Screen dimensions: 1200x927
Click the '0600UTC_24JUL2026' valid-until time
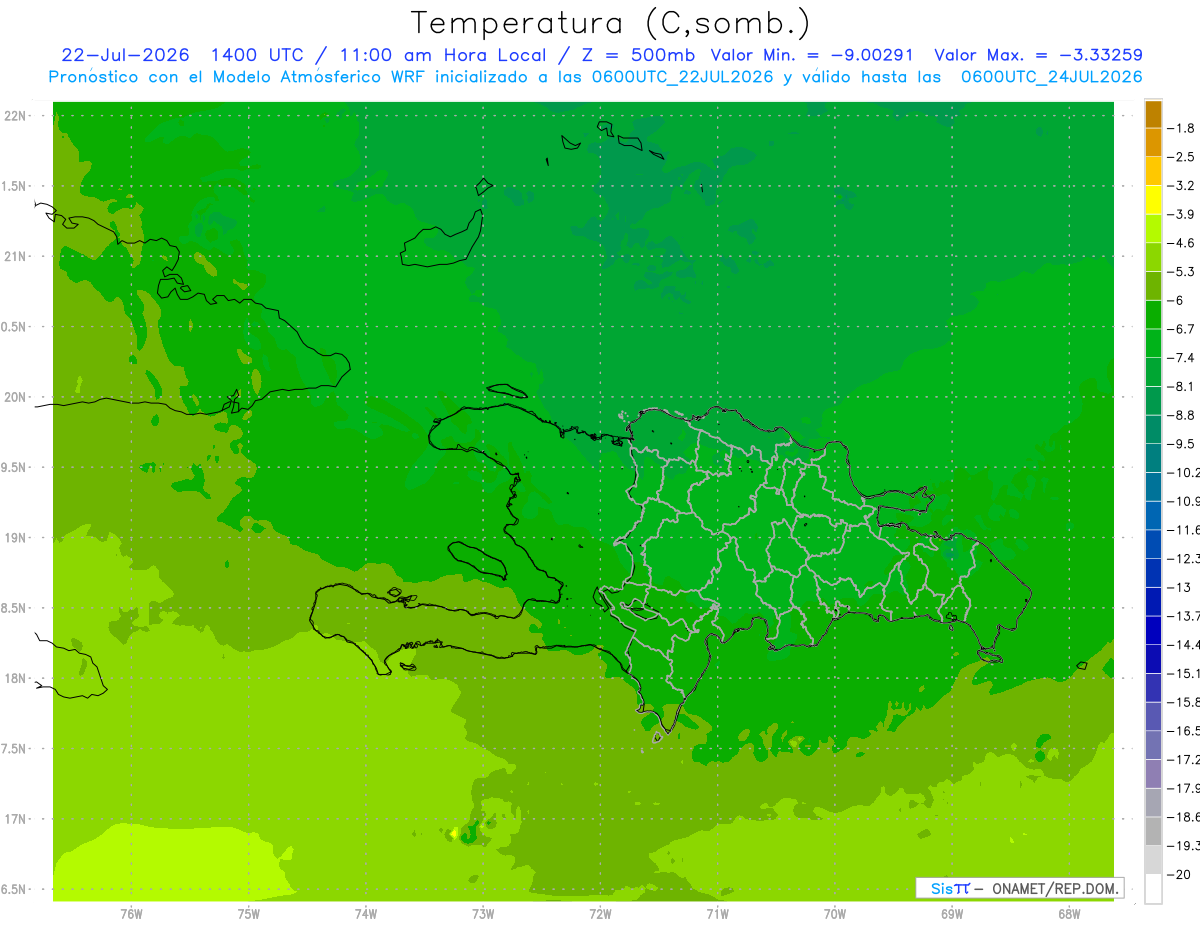click(x=1051, y=77)
